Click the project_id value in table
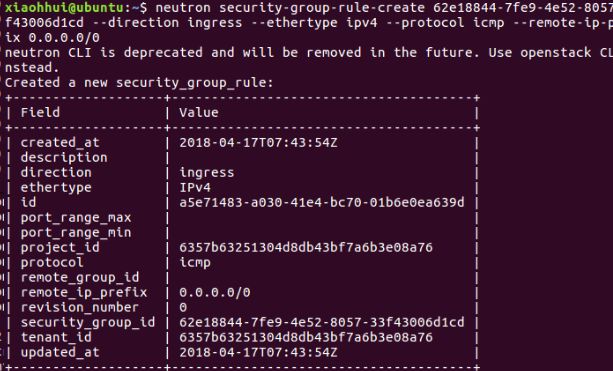 coord(306,247)
